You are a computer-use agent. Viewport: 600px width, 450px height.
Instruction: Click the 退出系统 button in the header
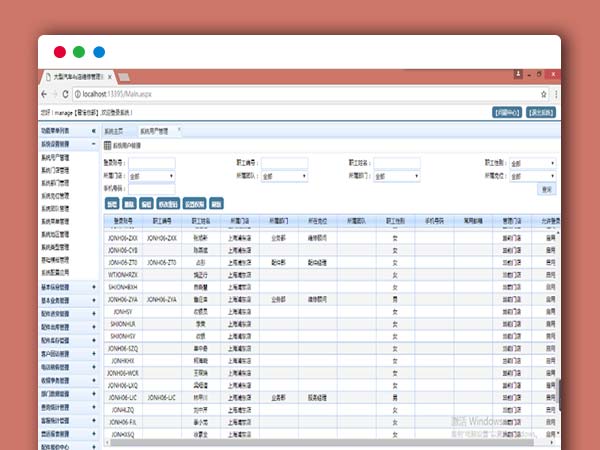point(539,112)
